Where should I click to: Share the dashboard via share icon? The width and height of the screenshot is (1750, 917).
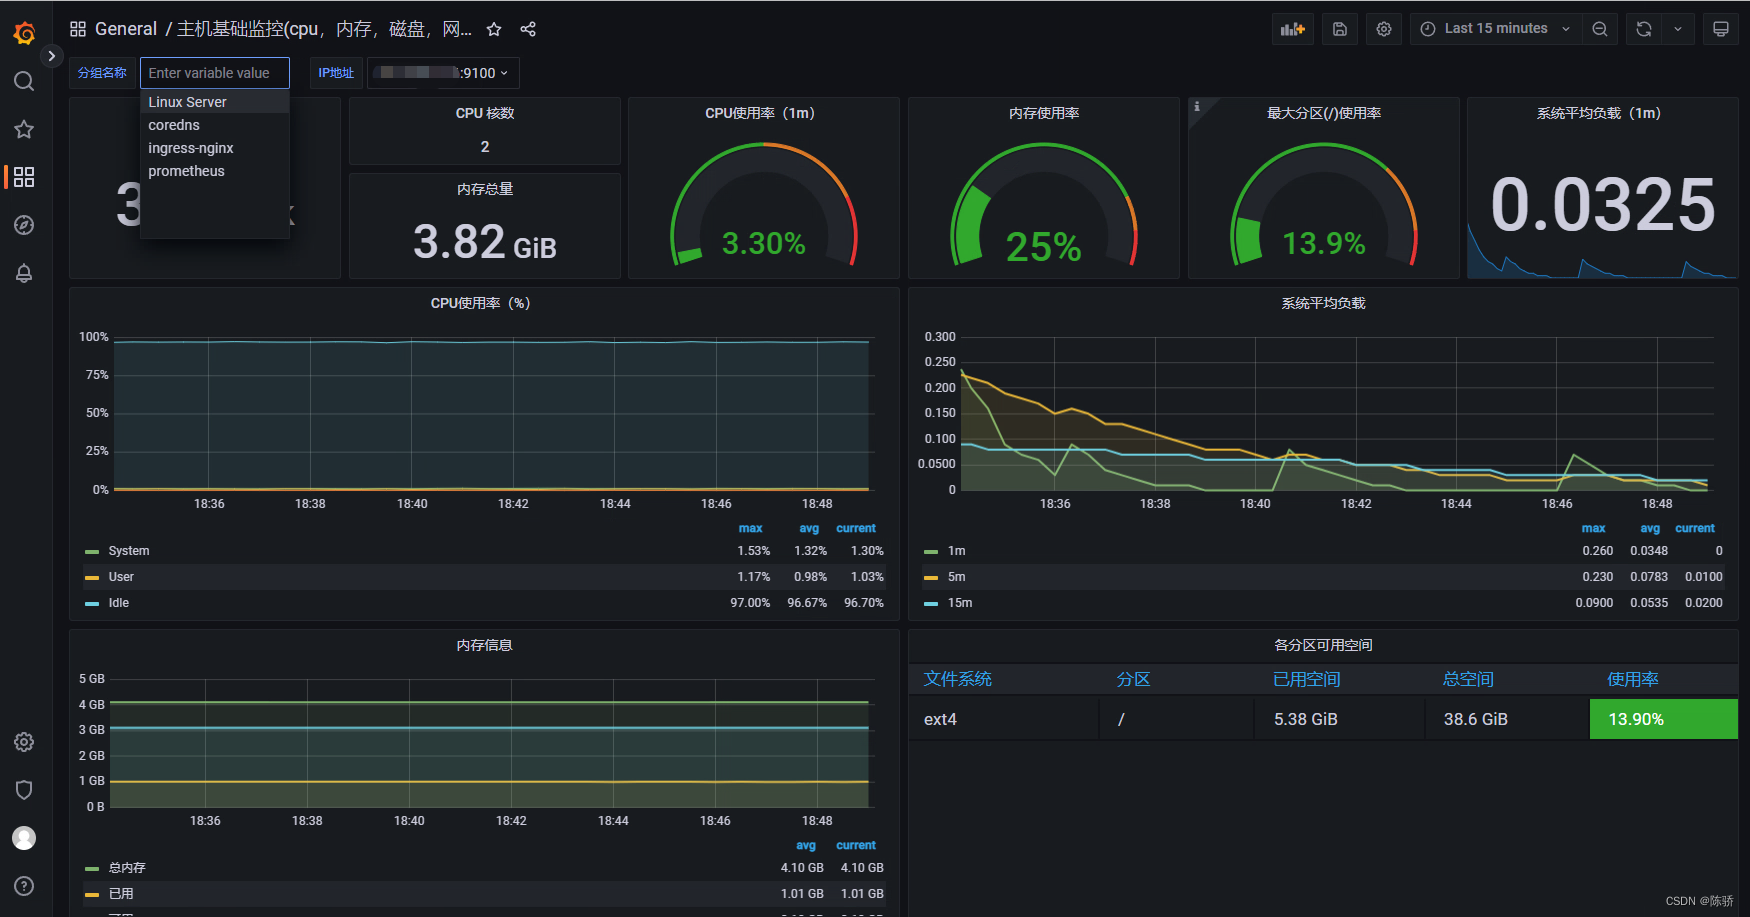(x=528, y=29)
